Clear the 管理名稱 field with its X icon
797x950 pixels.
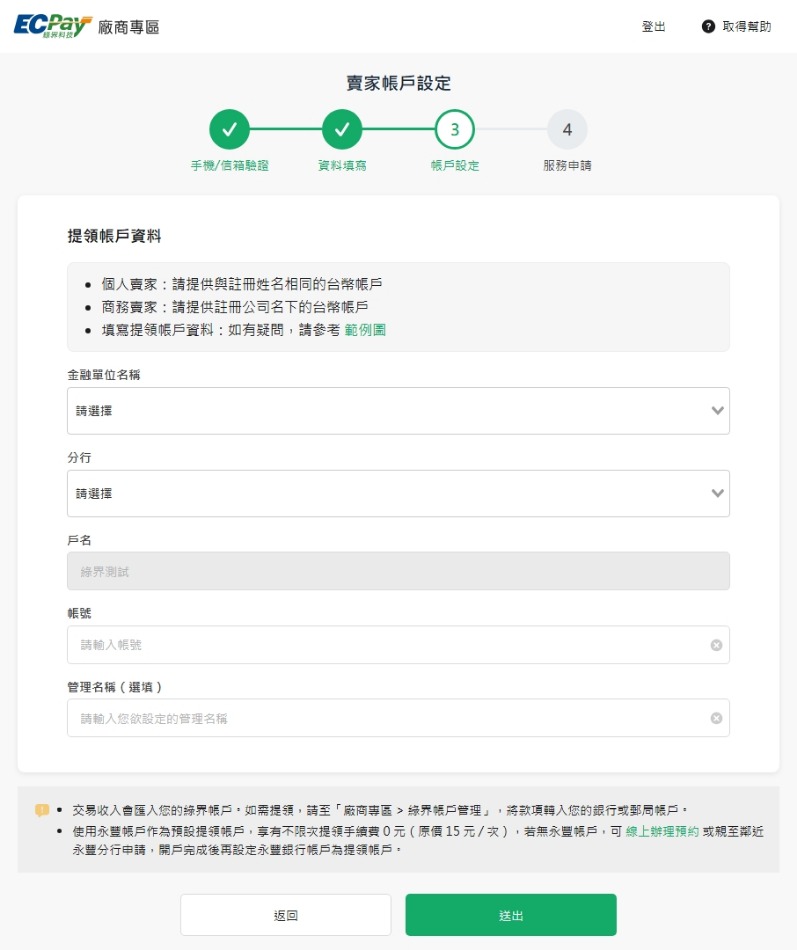pyautogui.click(x=716, y=718)
